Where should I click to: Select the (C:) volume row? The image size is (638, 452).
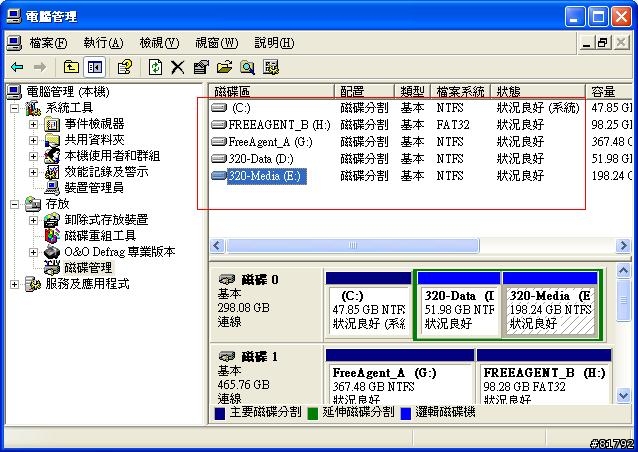point(421,108)
